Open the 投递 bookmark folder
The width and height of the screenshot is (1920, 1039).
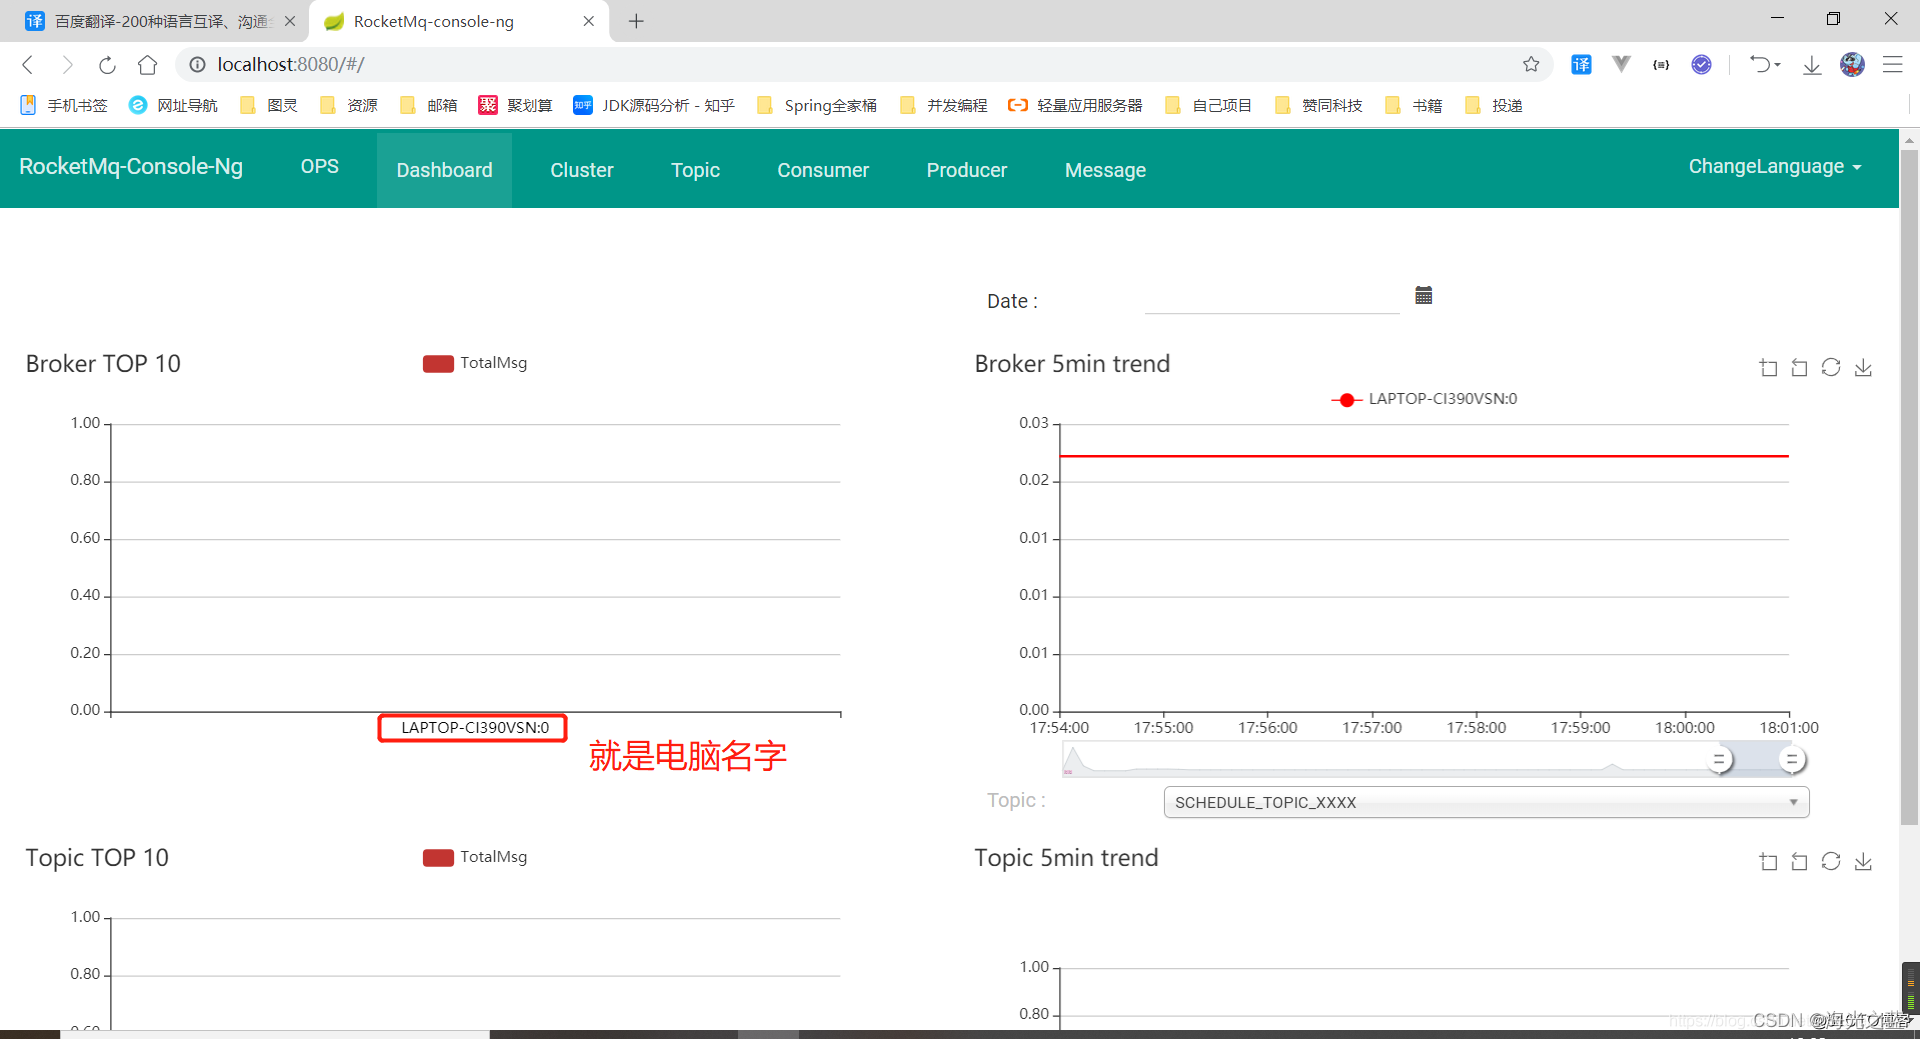click(x=1494, y=105)
